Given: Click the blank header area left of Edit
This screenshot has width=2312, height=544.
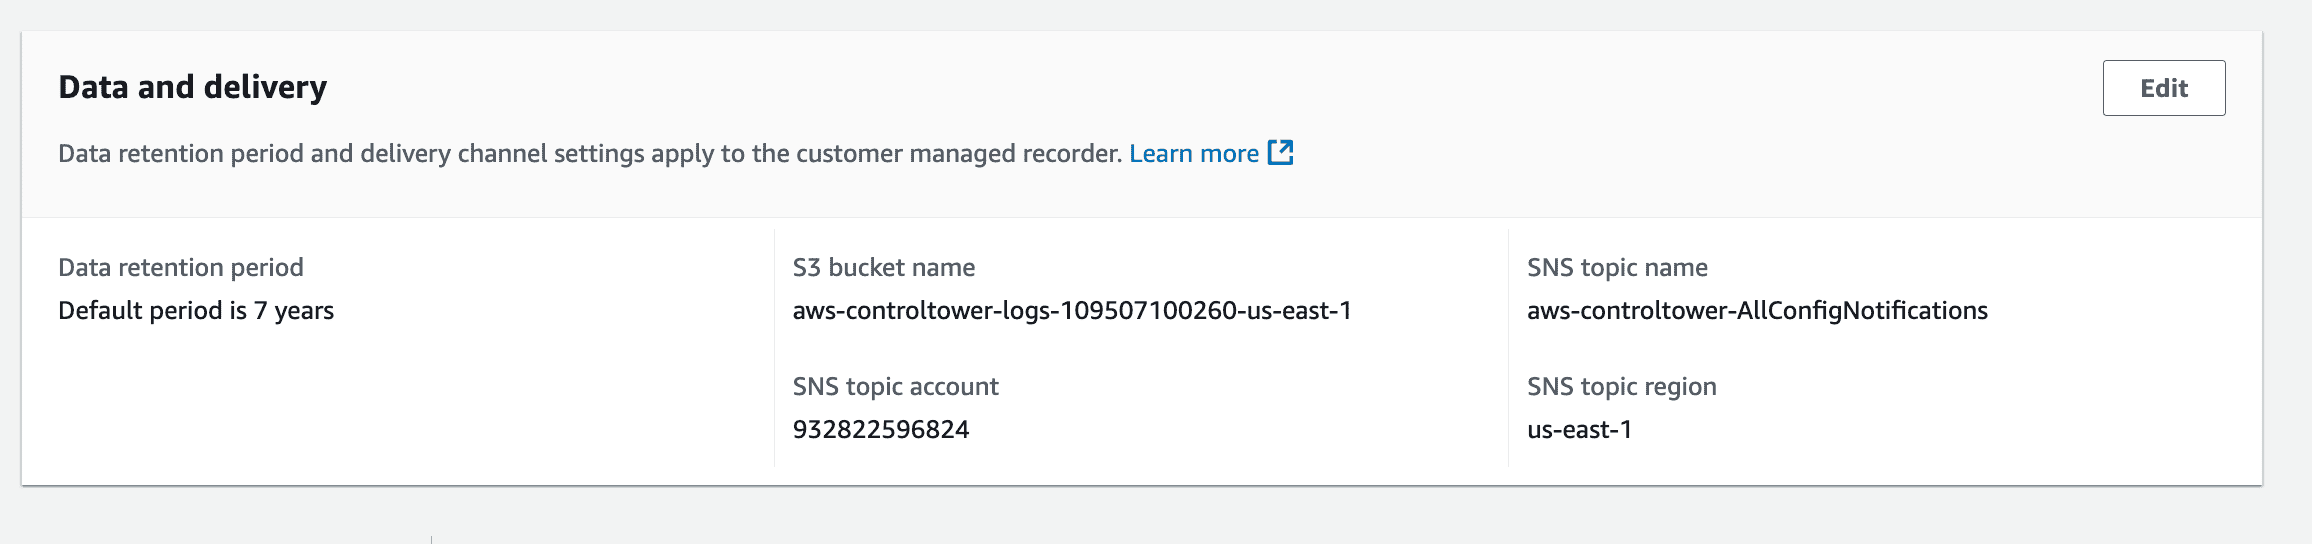Looking at the screenshot, I should [x=1700, y=88].
